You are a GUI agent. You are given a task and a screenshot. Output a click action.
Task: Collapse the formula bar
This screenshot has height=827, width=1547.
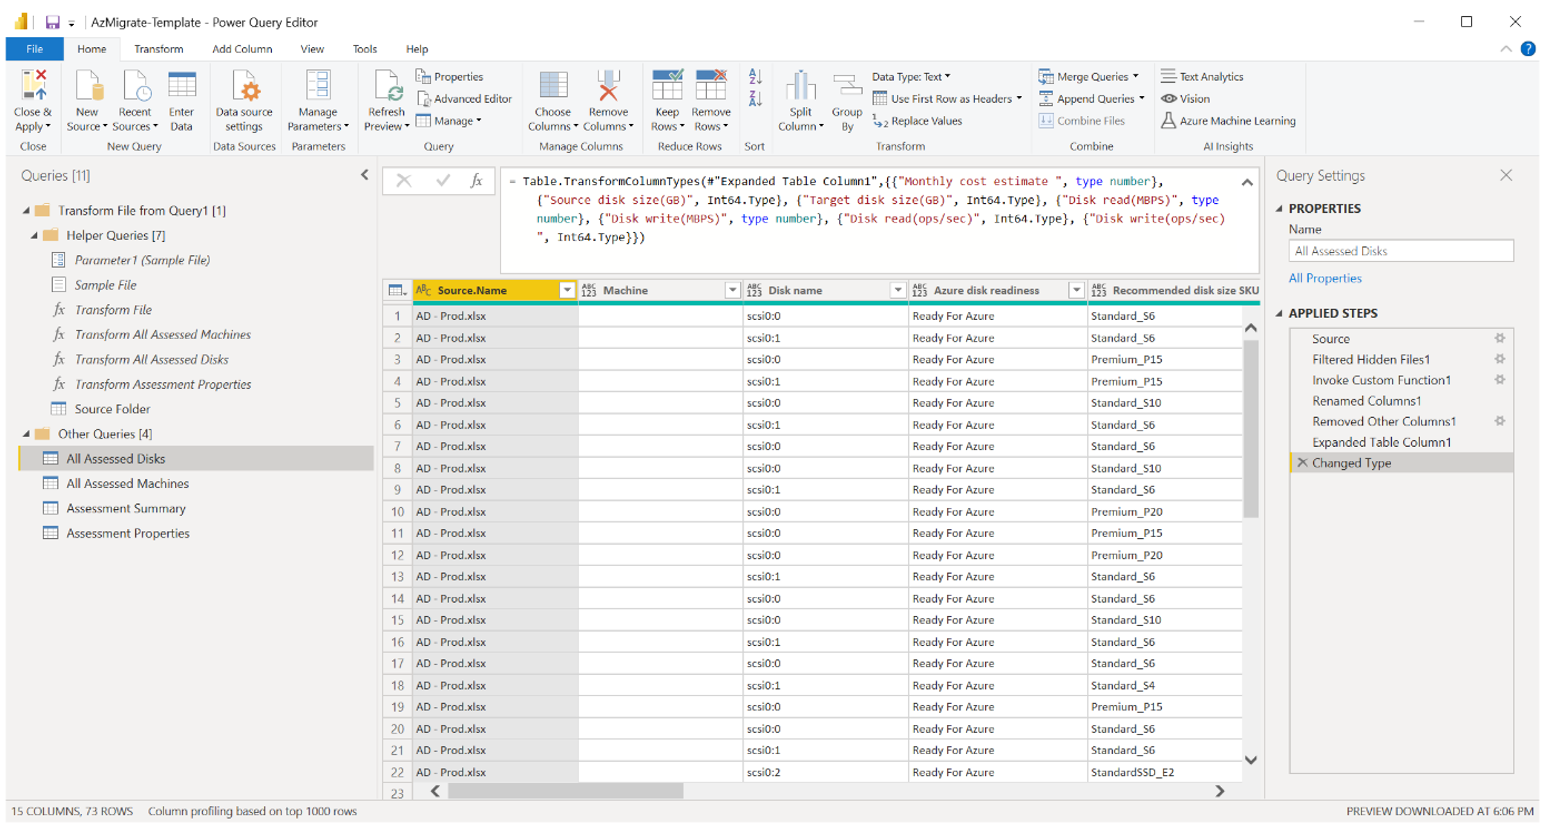pyautogui.click(x=1247, y=182)
